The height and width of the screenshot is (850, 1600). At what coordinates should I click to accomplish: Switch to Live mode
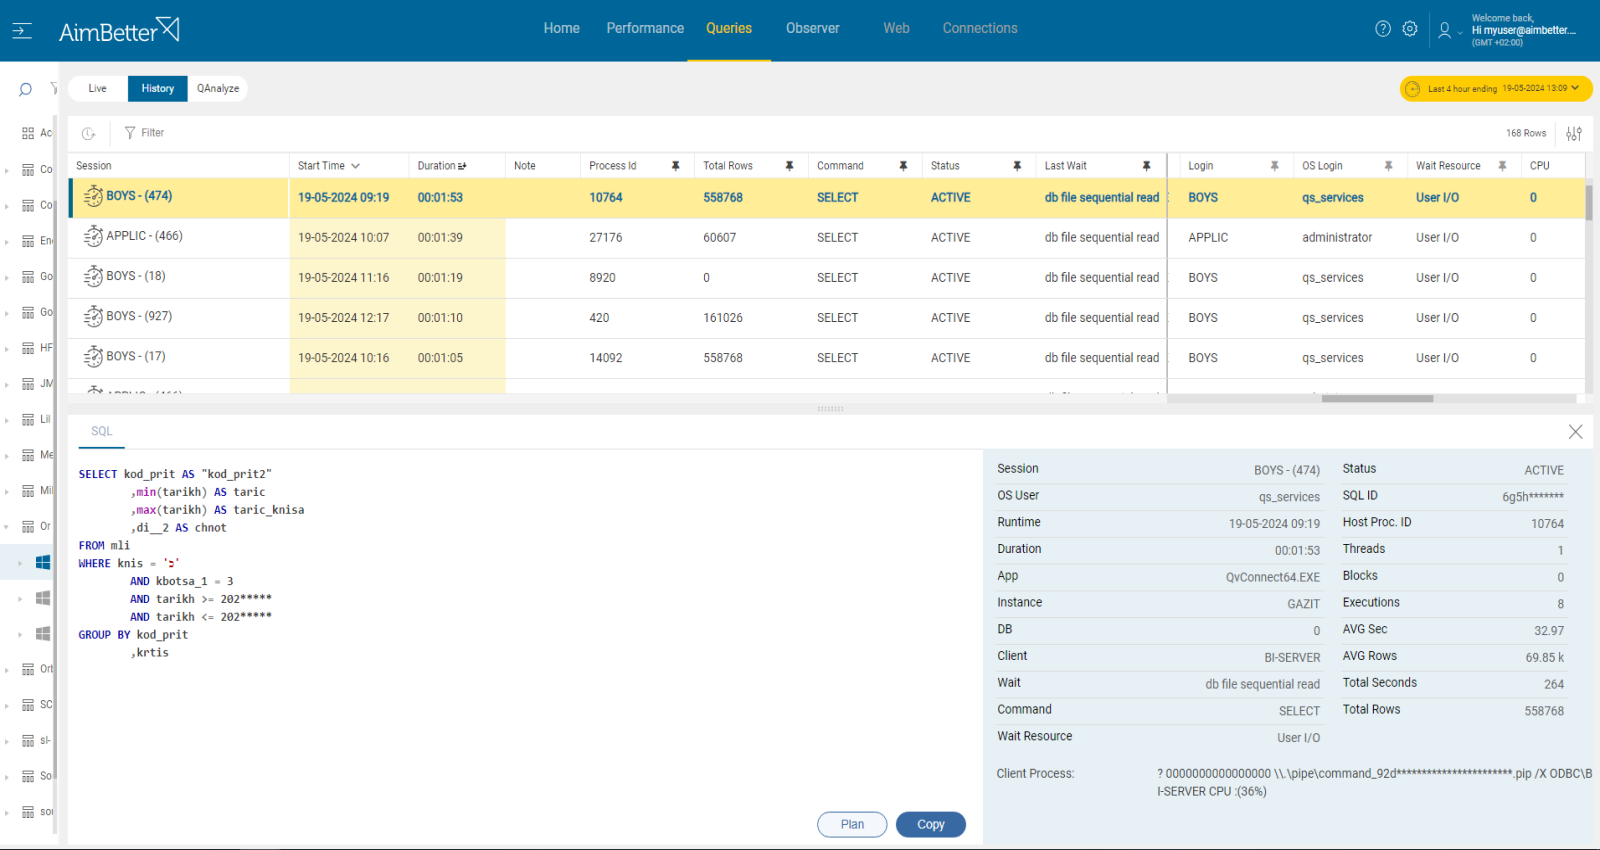(97, 89)
